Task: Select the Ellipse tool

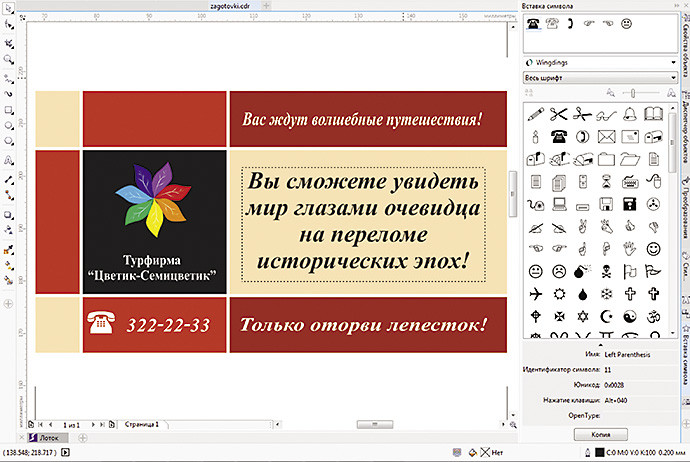Action: pos(8,126)
